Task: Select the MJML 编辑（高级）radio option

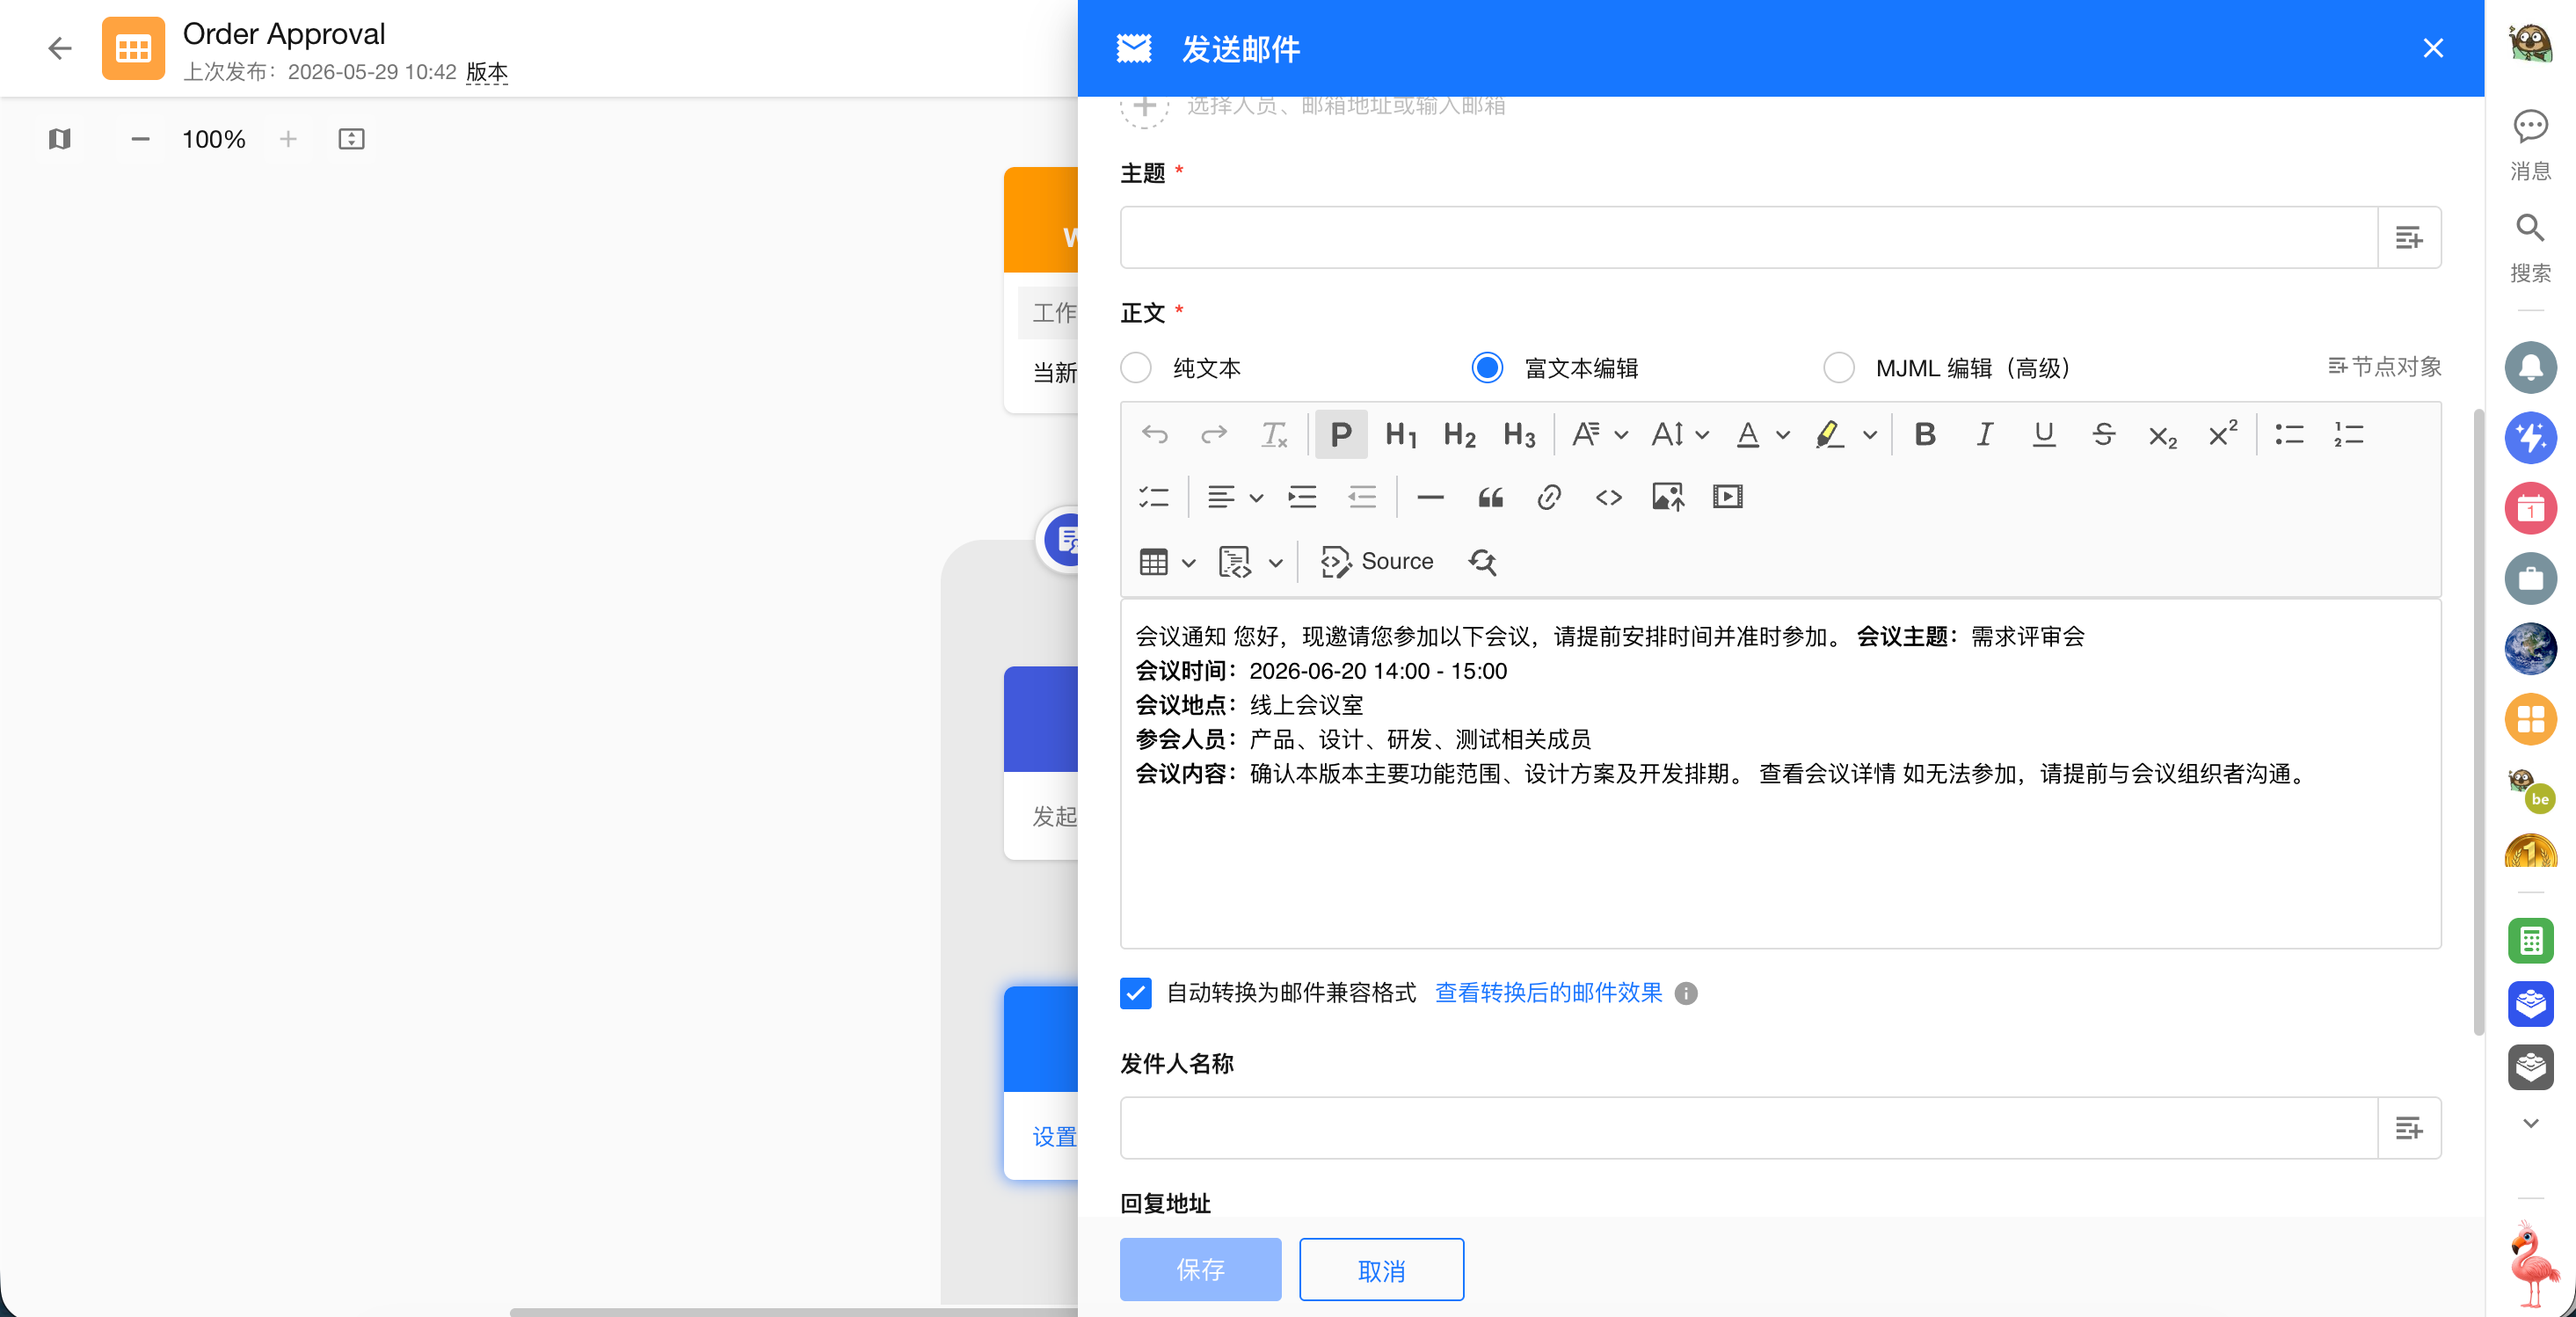Action: (x=1838, y=368)
